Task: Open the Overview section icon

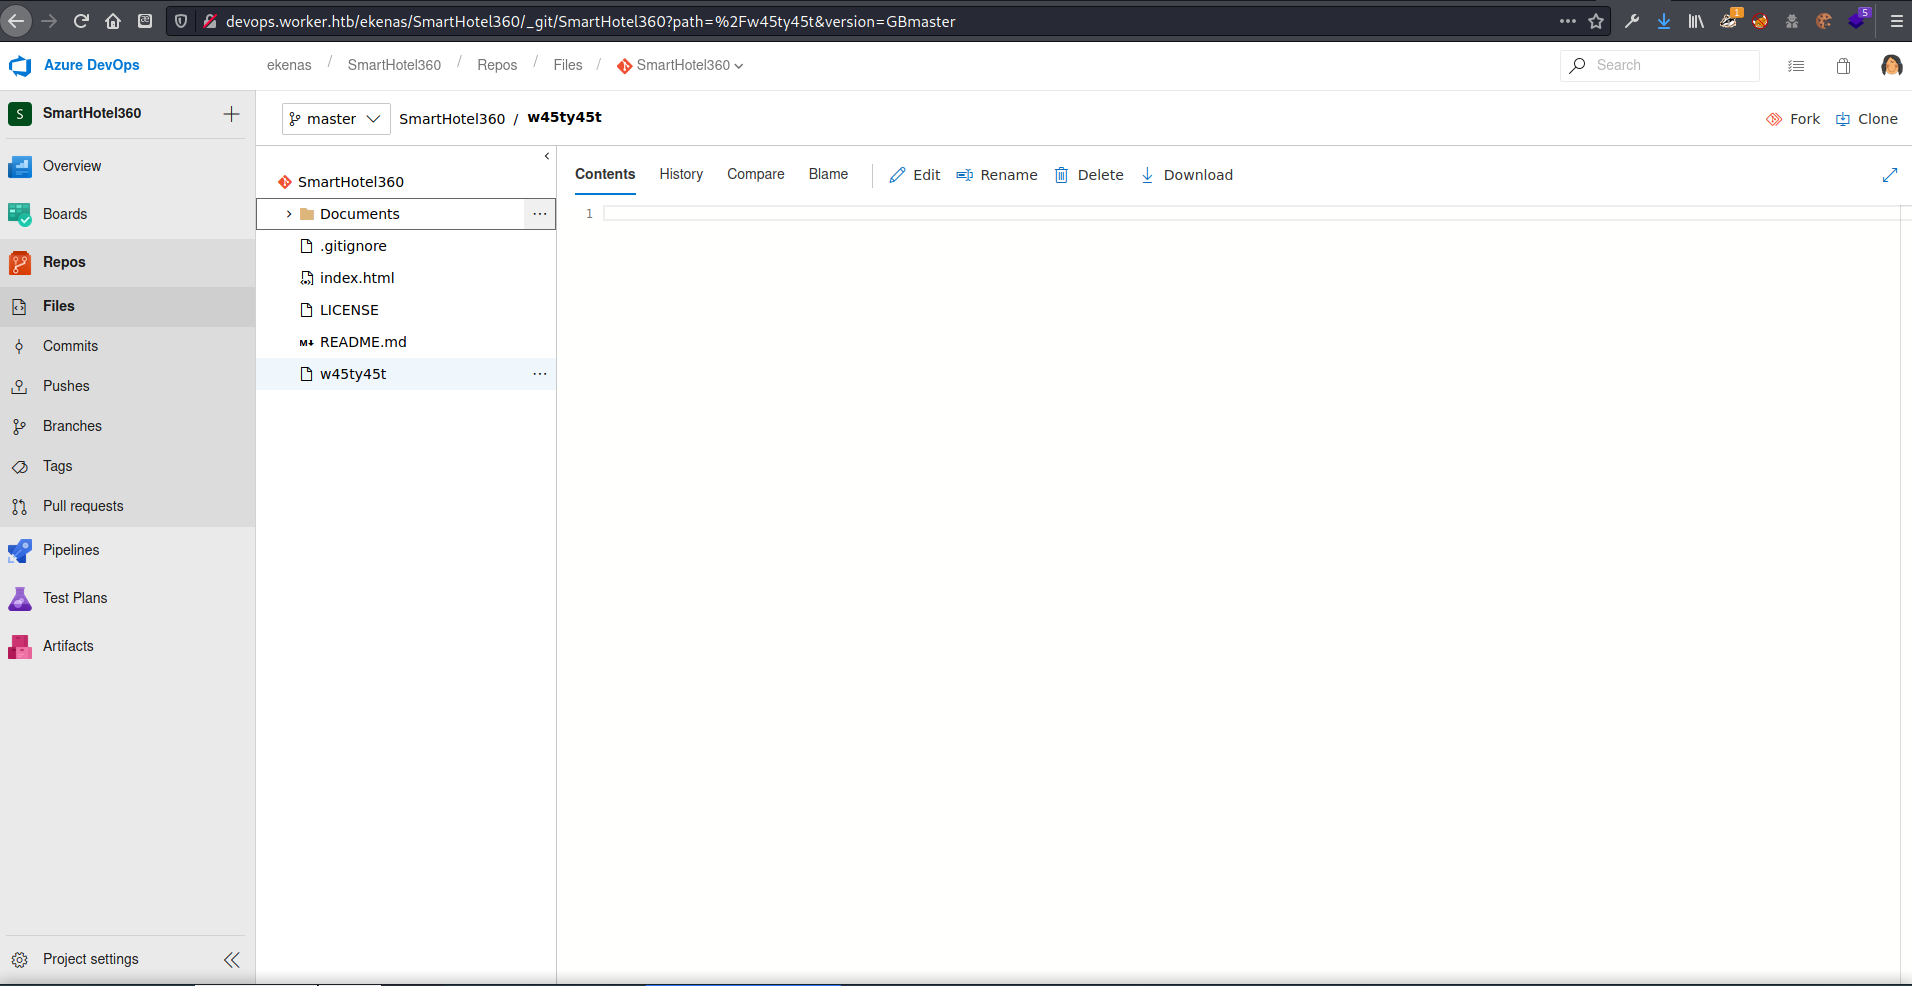Action: pyautogui.click(x=20, y=167)
